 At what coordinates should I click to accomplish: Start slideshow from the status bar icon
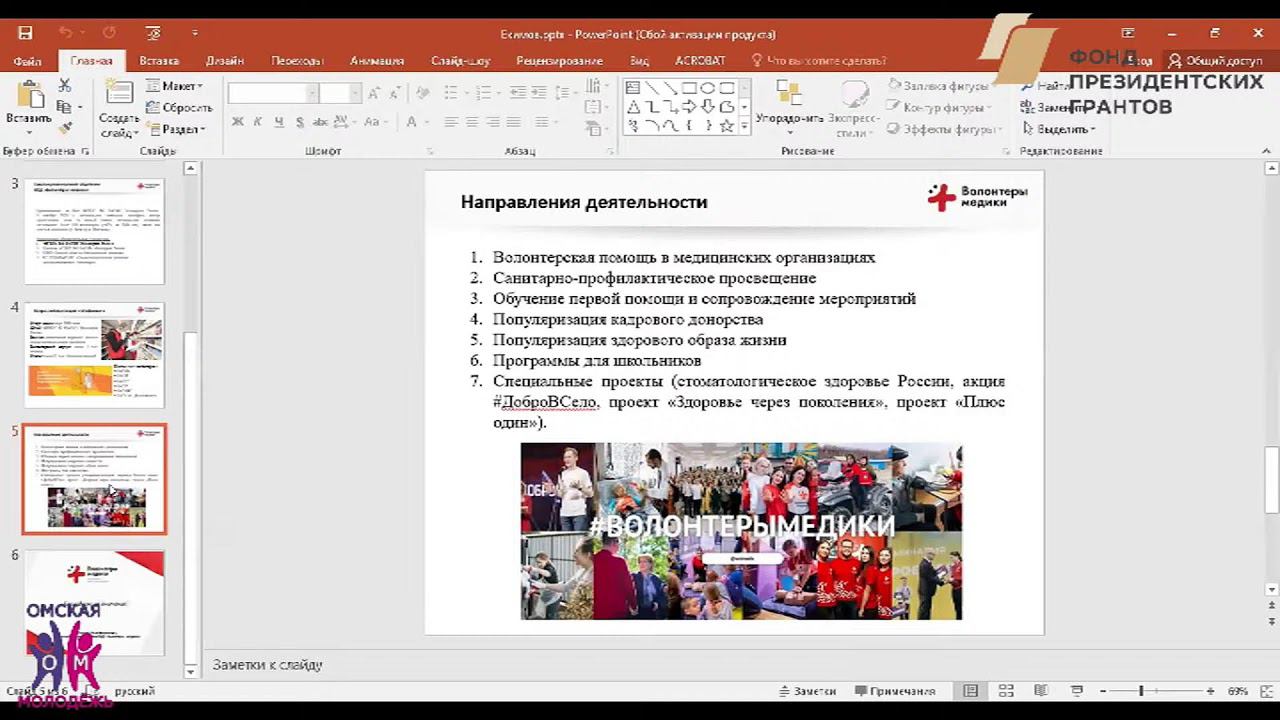[1076, 691]
